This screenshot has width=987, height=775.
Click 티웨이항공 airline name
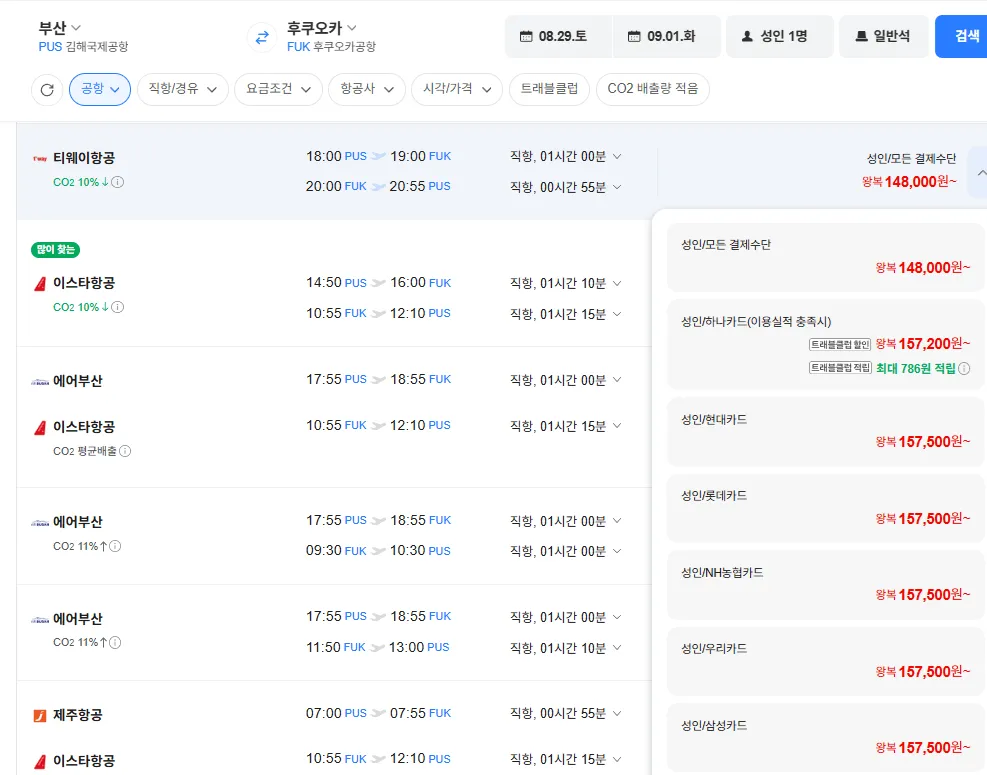[84, 158]
